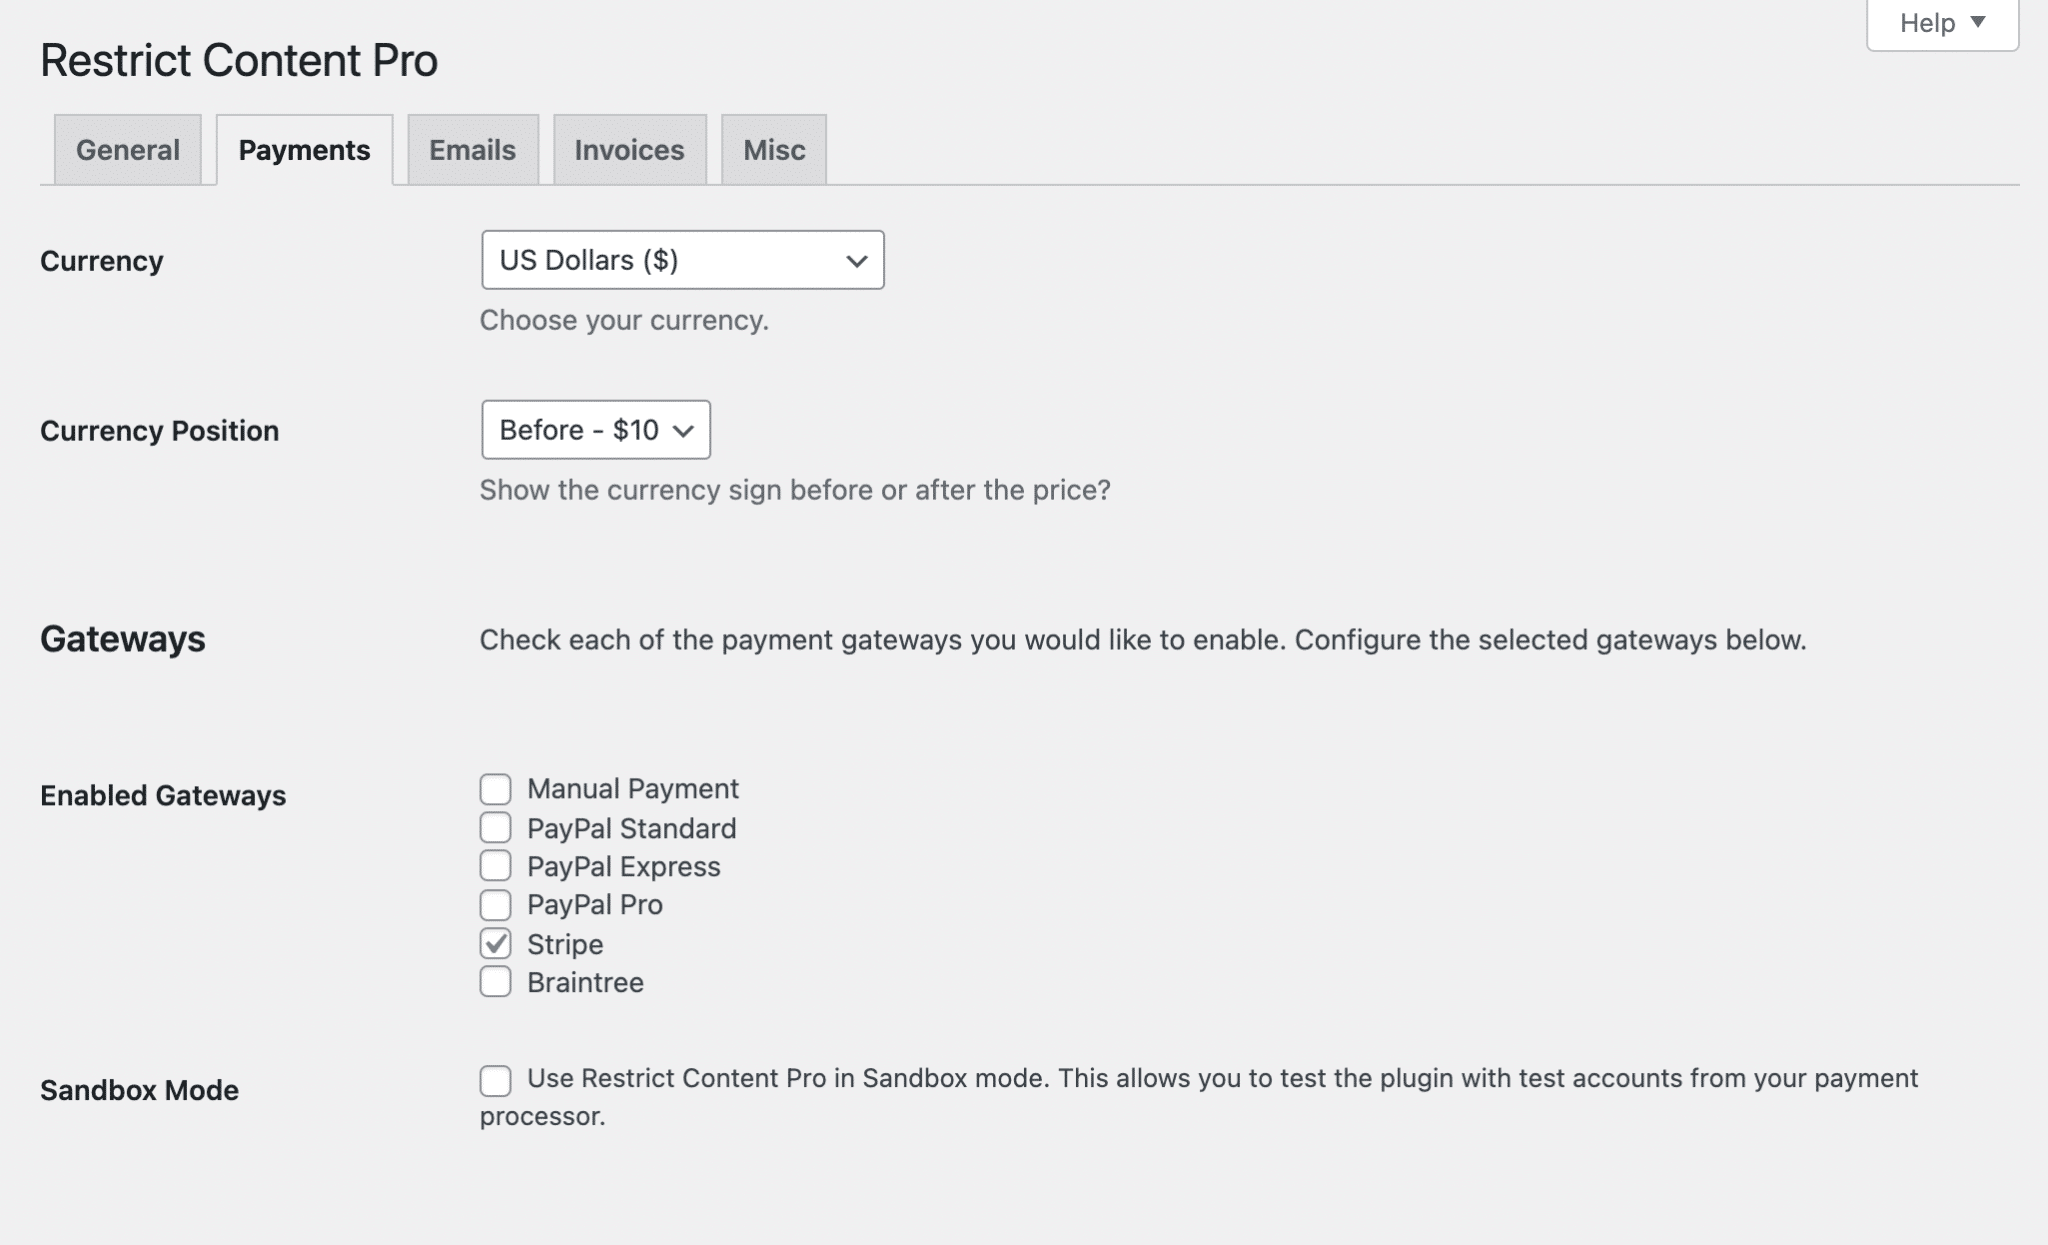Image resolution: width=2048 pixels, height=1245 pixels.
Task: Open the Currency Position dropdown
Action: point(595,430)
